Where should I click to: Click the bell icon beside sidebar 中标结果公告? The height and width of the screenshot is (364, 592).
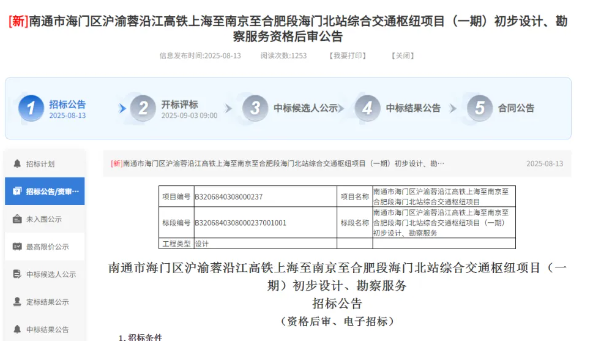pos(17,329)
